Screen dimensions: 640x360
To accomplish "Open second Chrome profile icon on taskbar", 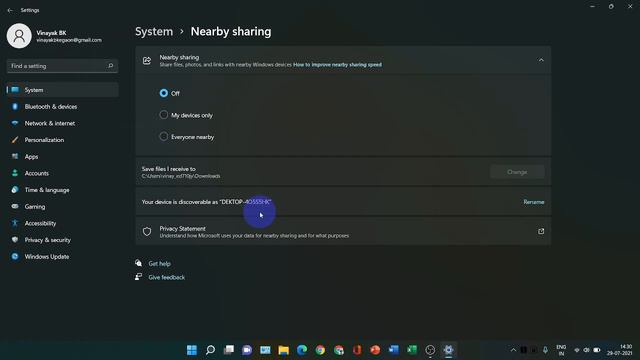I will pyautogui.click(x=339, y=350).
